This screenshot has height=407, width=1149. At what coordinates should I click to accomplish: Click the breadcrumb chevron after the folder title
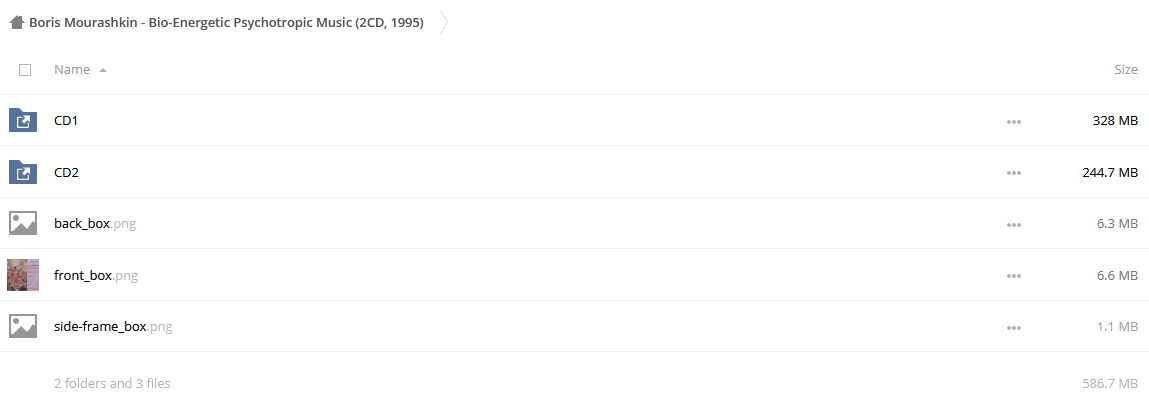pyautogui.click(x=443, y=23)
